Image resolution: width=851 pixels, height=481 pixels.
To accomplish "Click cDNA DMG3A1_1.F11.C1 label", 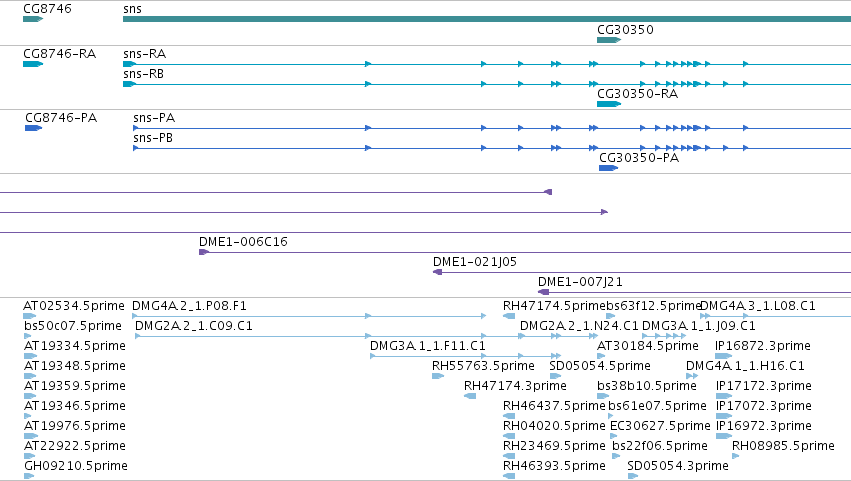I will point(428,346).
